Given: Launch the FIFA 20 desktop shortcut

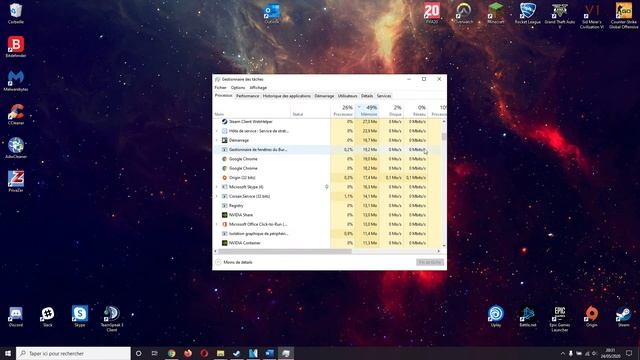Looking at the screenshot, I should tap(432, 13).
